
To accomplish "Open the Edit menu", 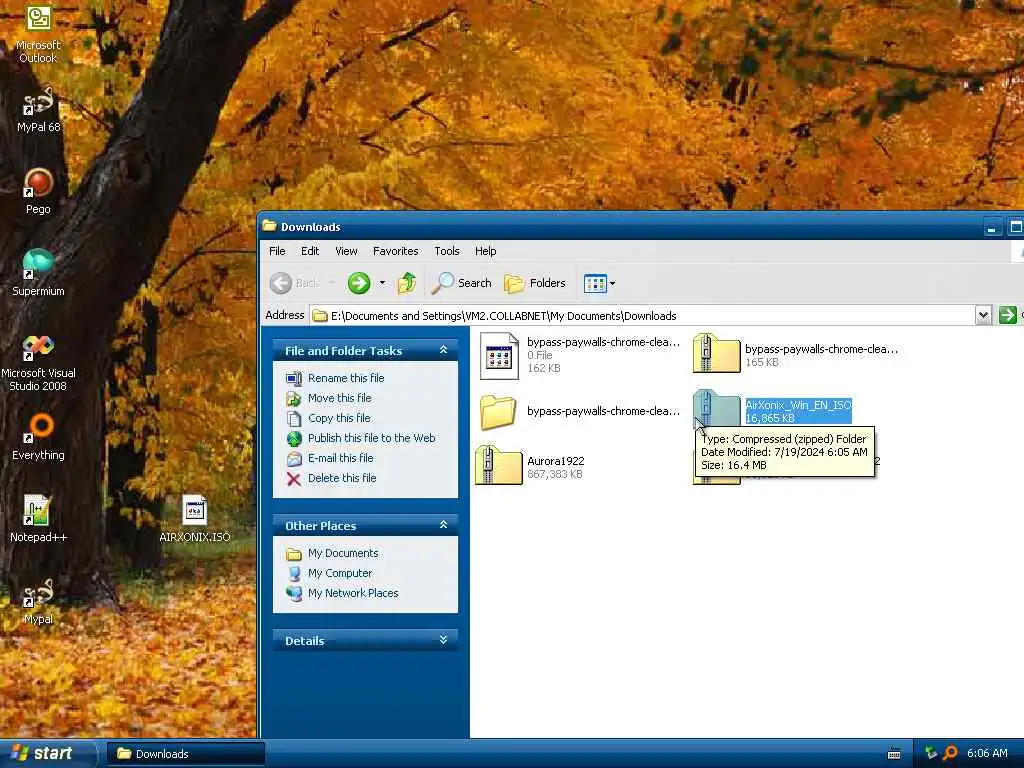I will [310, 251].
